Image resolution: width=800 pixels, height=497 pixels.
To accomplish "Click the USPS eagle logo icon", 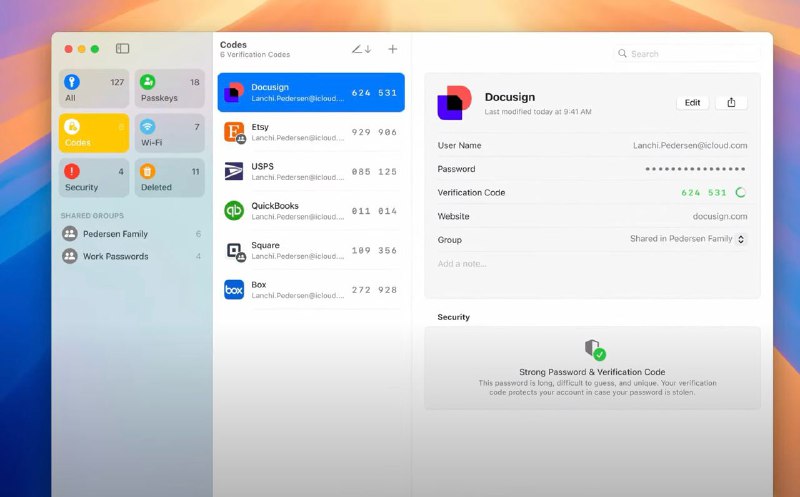I will [x=234, y=171].
